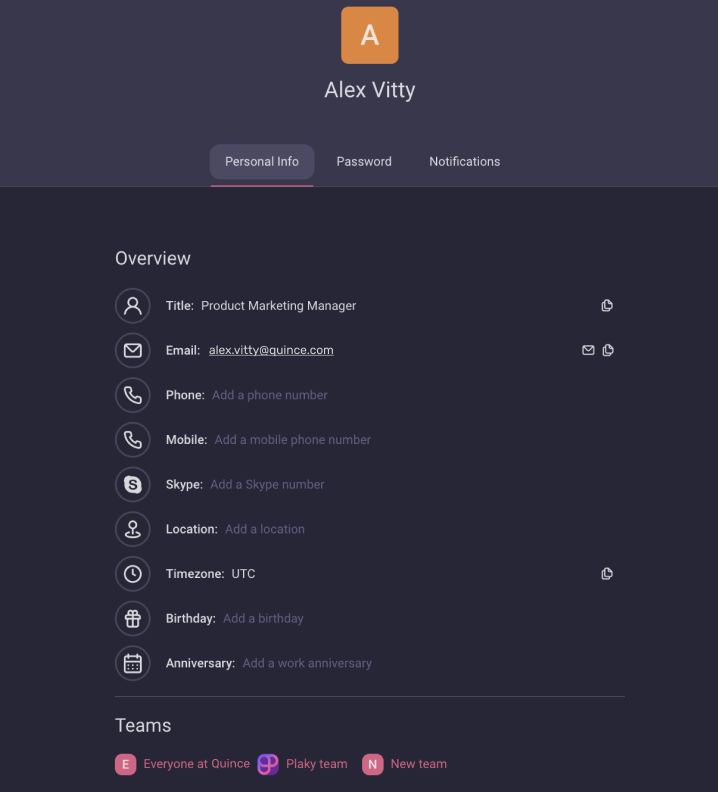Click the Add a phone number field
Viewport: 718px width, 792px height.
point(270,395)
